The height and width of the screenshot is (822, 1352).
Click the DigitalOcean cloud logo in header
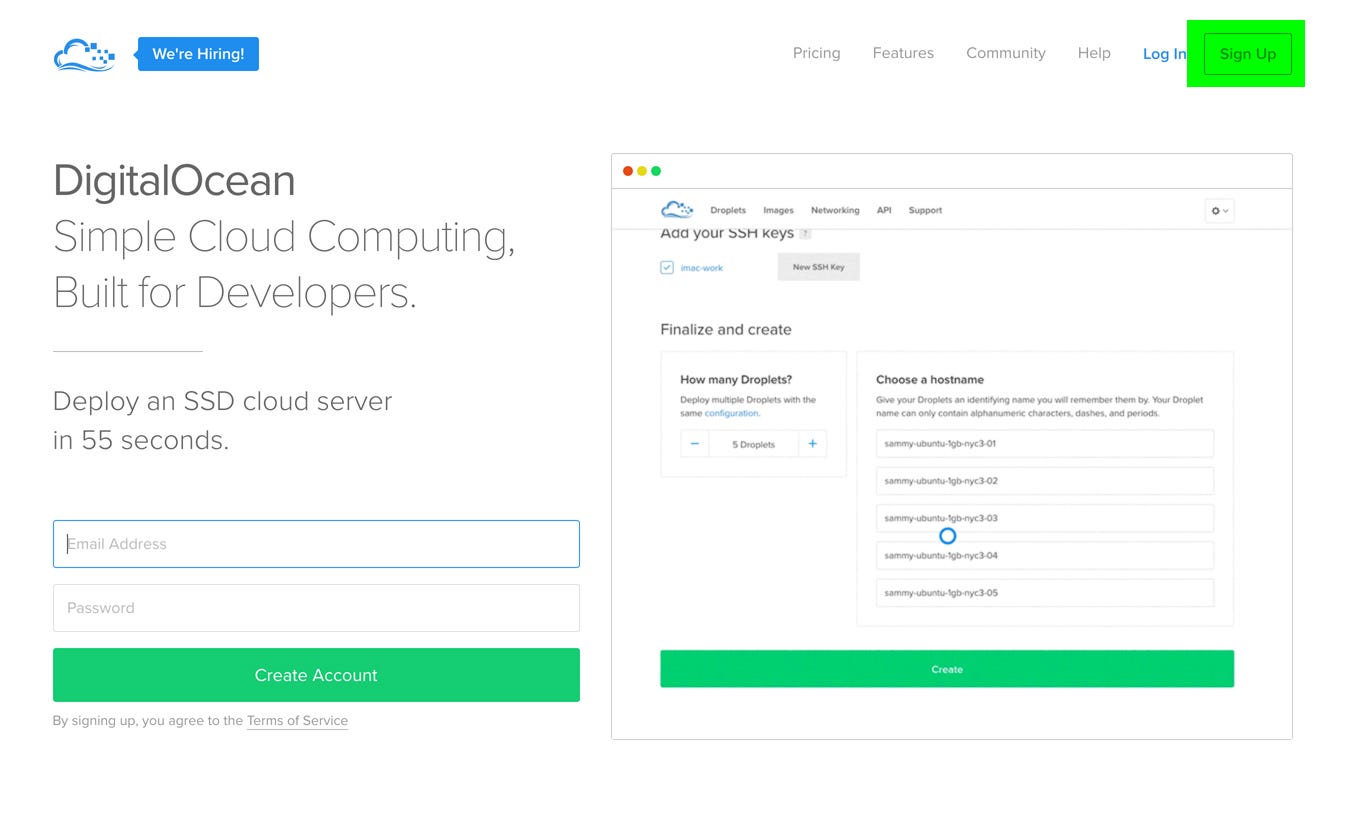pos(84,54)
